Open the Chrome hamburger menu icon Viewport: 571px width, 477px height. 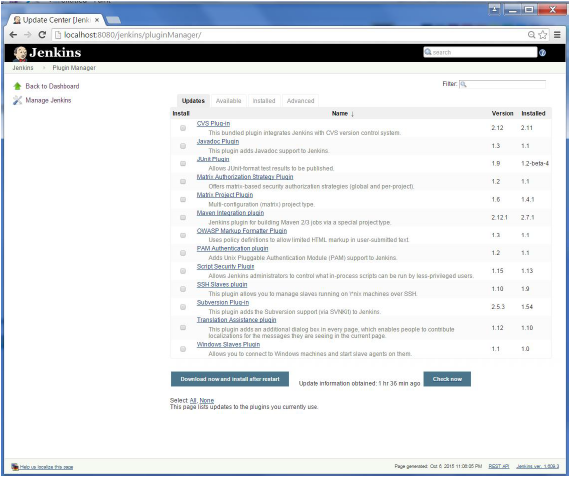coord(557,35)
